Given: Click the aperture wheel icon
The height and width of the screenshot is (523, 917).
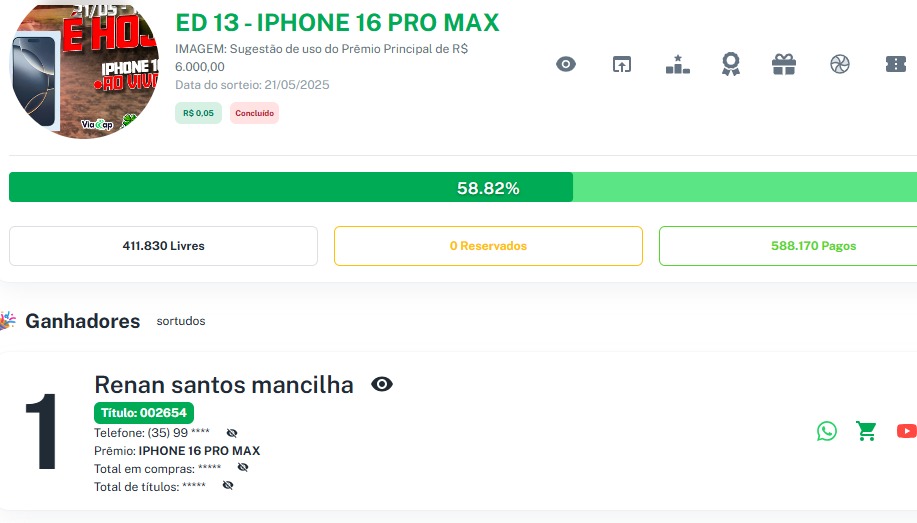Looking at the screenshot, I should (x=839, y=65).
